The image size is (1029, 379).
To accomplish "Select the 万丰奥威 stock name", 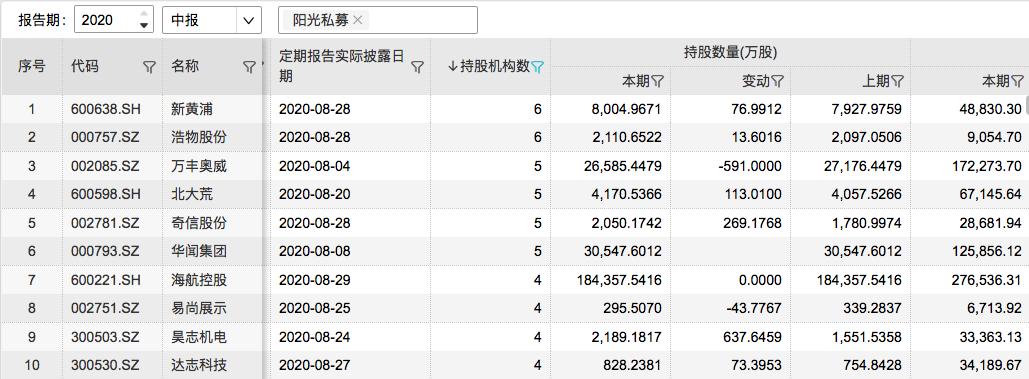I will (199, 166).
